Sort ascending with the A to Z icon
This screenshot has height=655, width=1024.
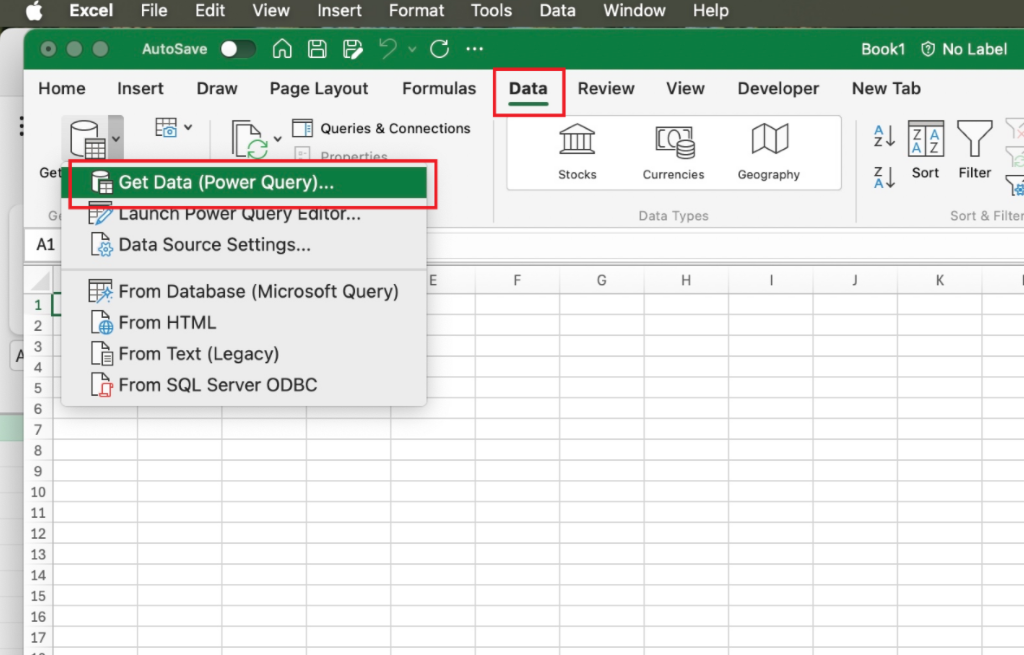pyautogui.click(x=884, y=136)
